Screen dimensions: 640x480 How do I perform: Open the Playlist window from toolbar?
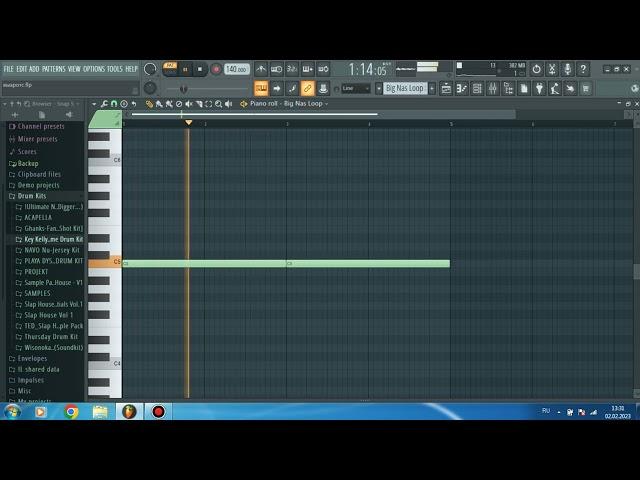pos(446,89)
